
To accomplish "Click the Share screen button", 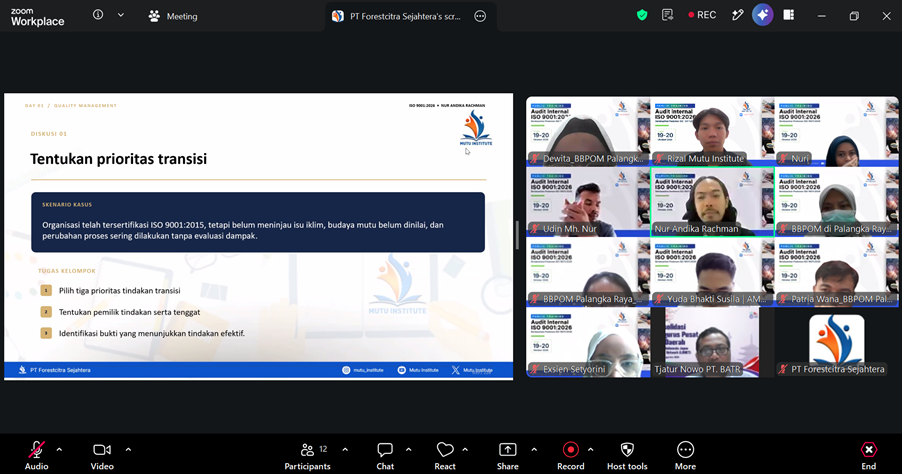I will (x=507, y=456).
